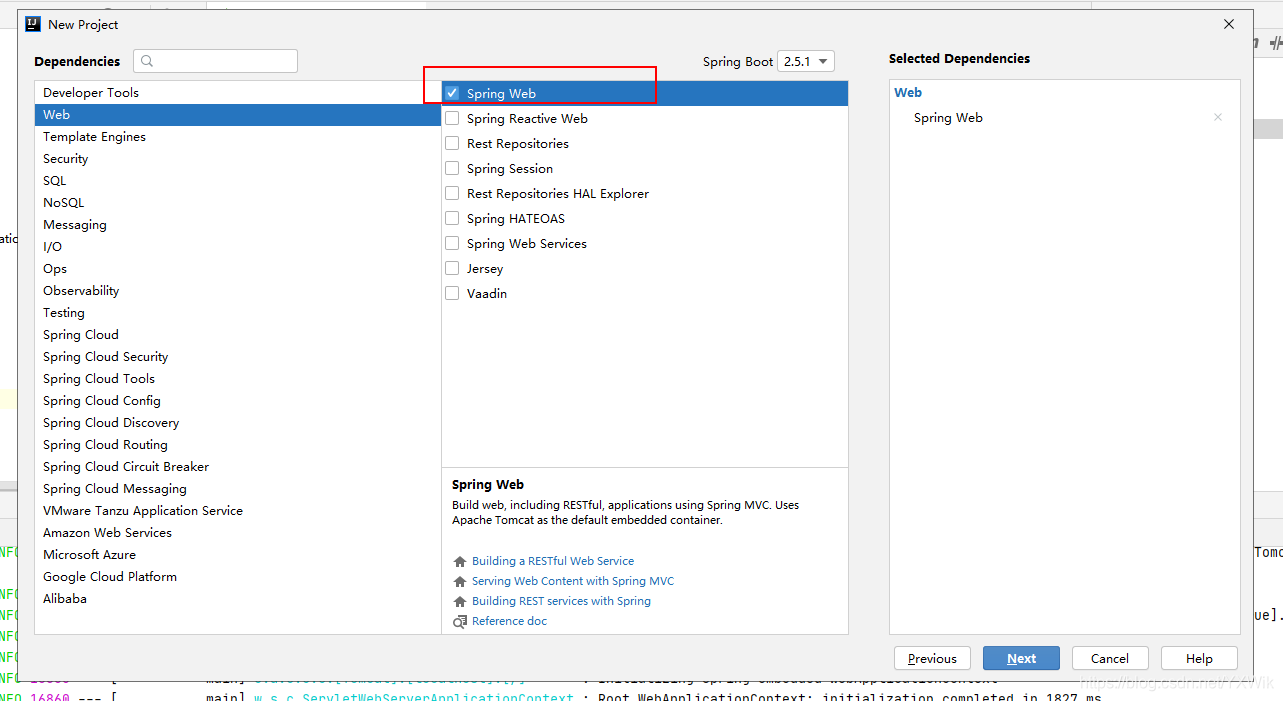Uncheck the Spring Web checkbox
The image size is (1283, 701).
point(452,93)
